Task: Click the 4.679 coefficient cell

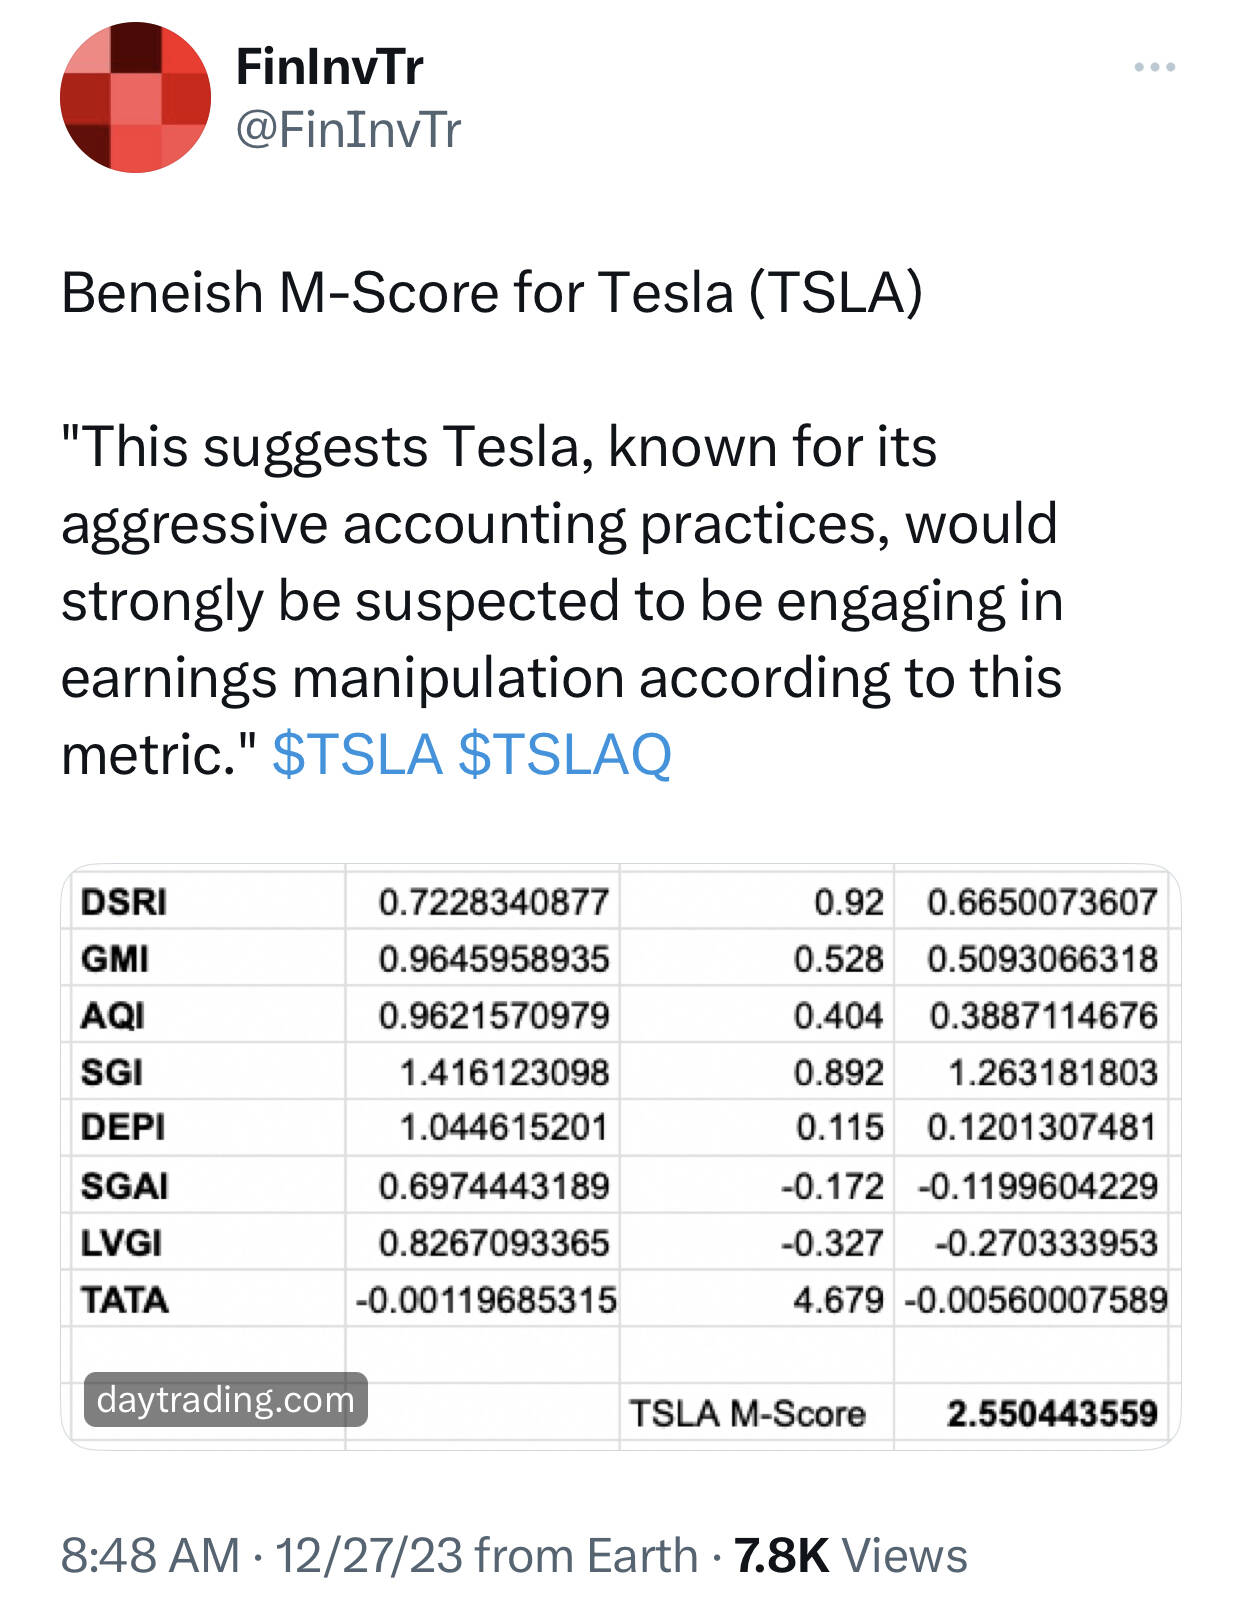Action: pos(838,1300)
